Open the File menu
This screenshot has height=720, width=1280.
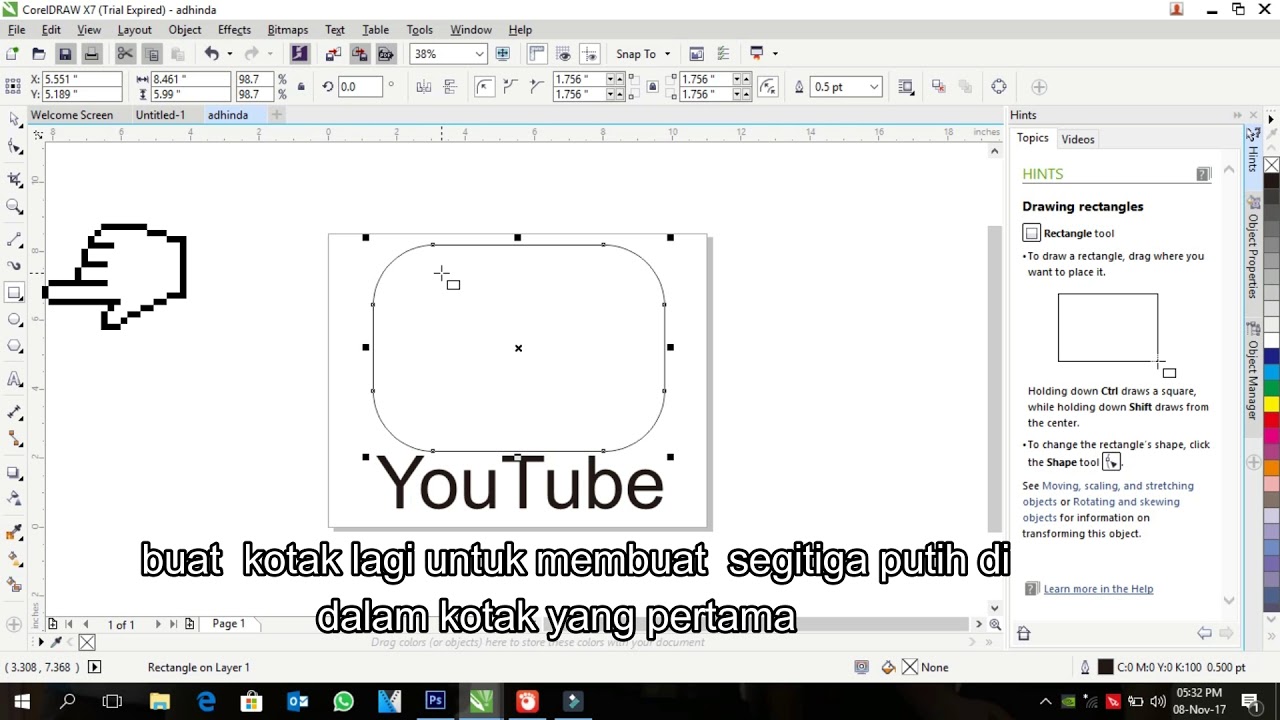click(x=17, y=30)
